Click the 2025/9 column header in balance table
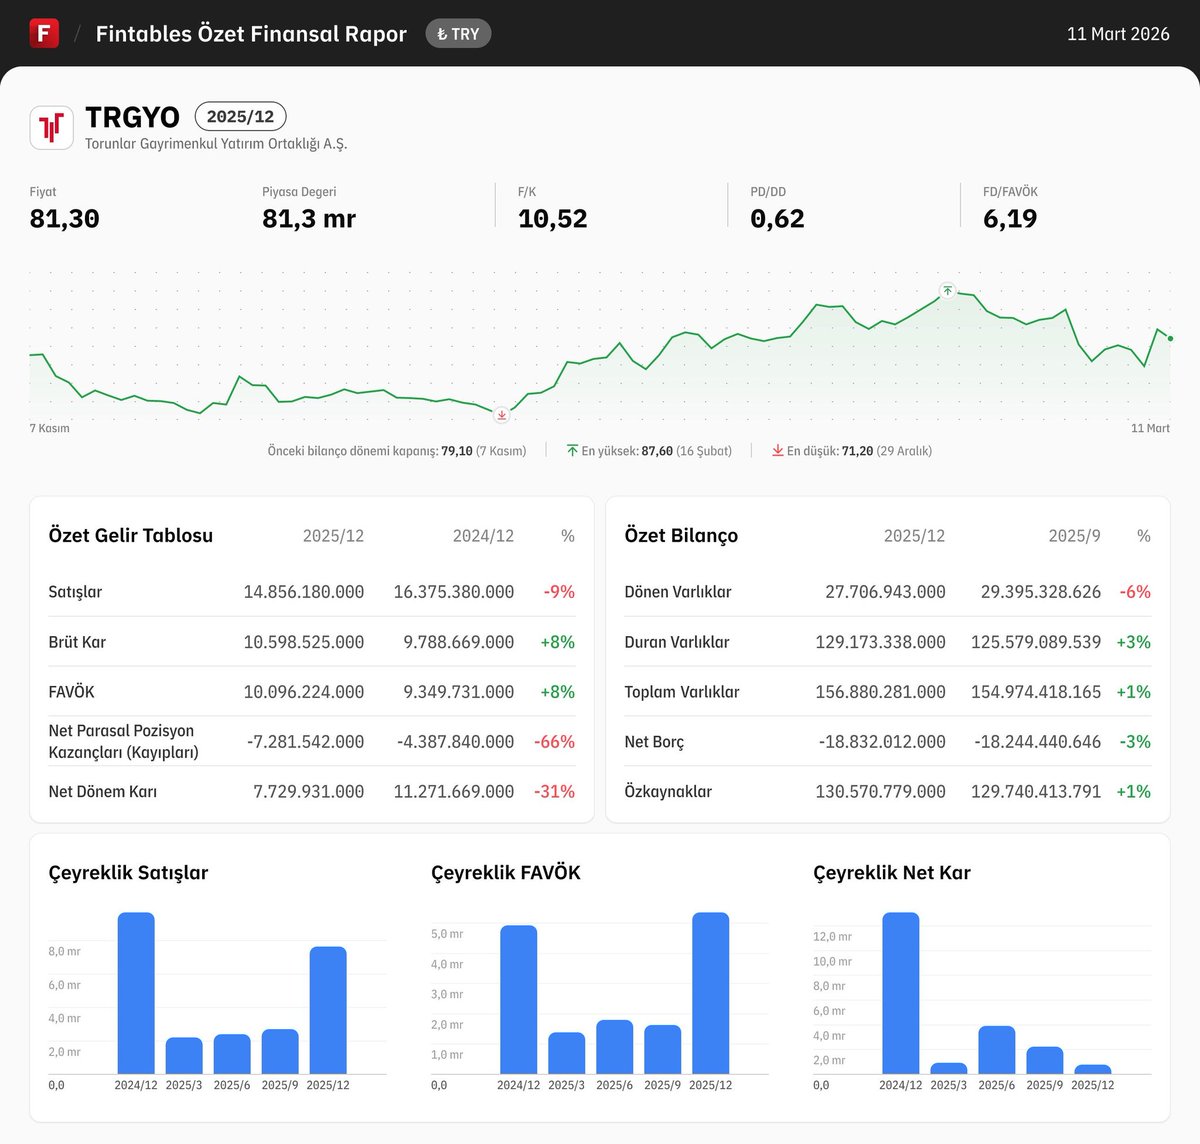1200x1144 pixels. (x=1074, y=536)
